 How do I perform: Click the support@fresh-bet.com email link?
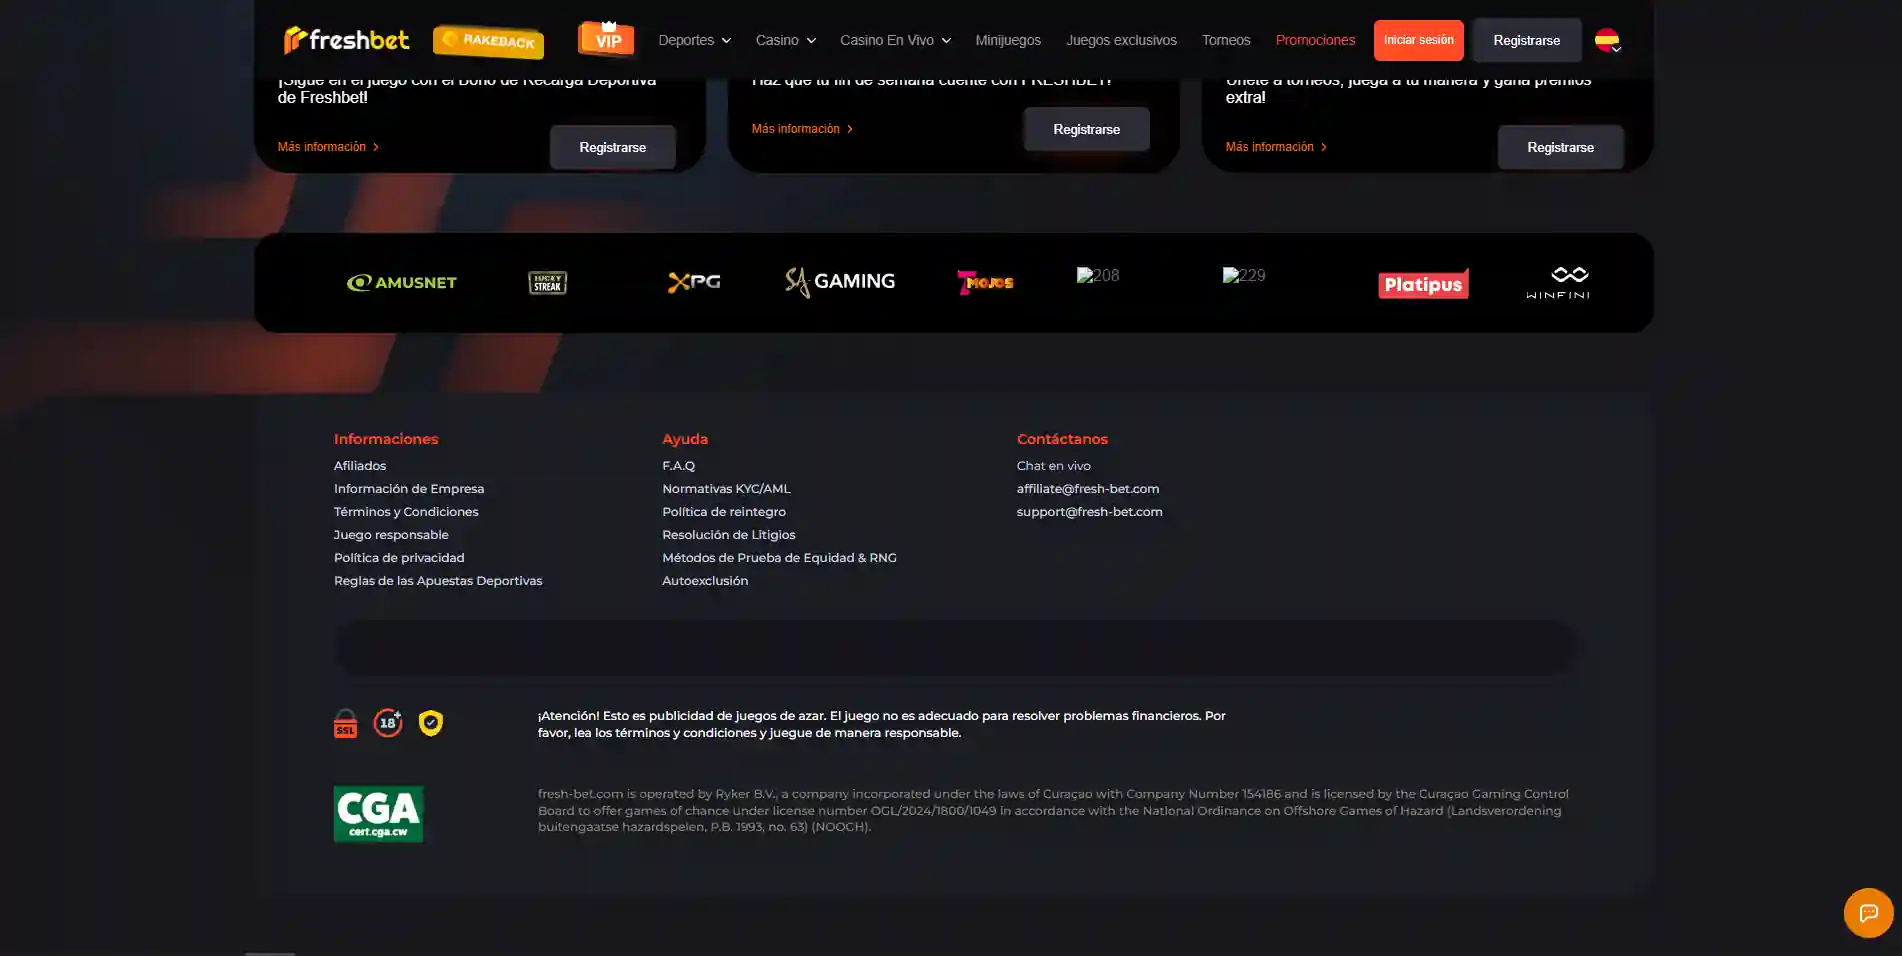tap(1090, 512)
